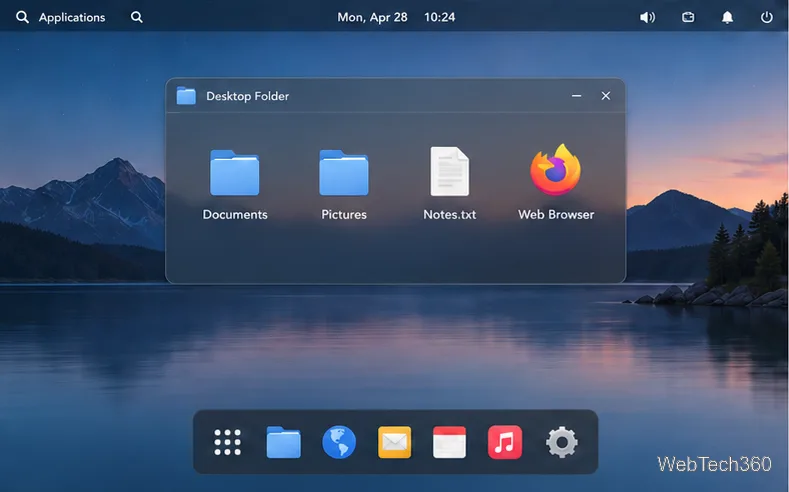Open the Documents folder icon

click(x=234, y=173)
